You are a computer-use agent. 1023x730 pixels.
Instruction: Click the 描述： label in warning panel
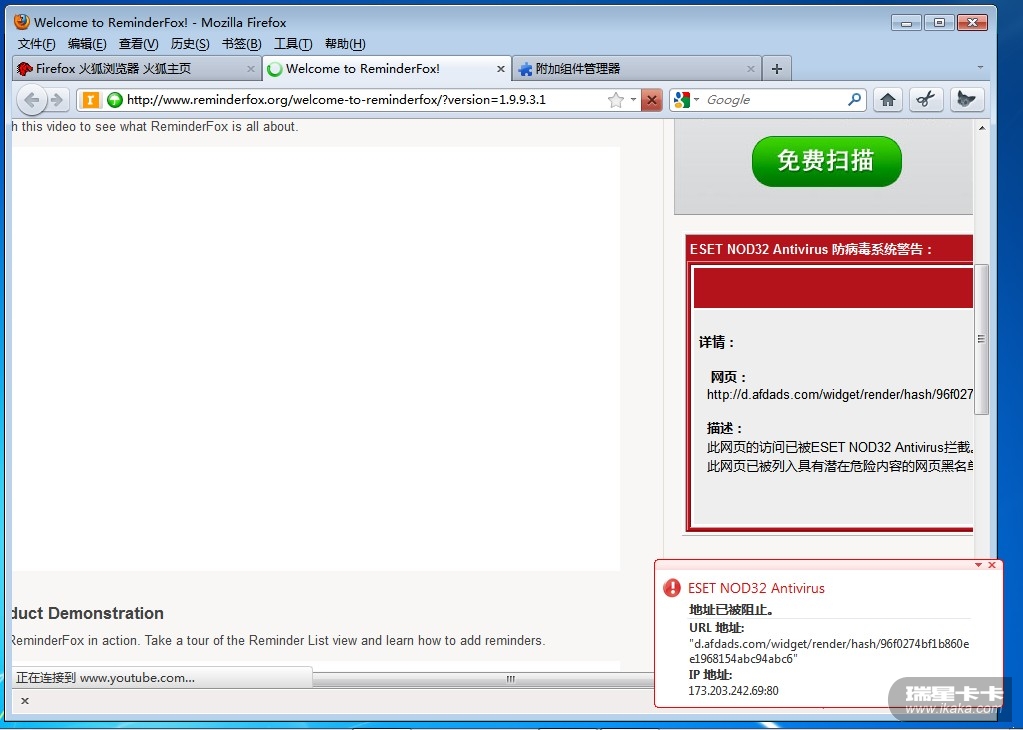click(724, 428)
